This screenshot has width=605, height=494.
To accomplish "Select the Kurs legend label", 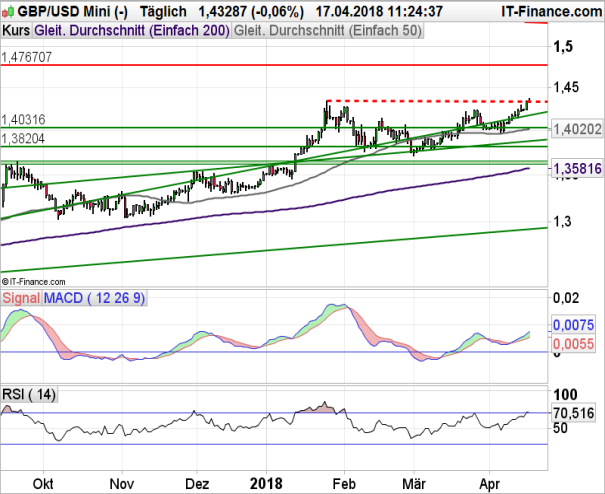I will pos(16,30).
